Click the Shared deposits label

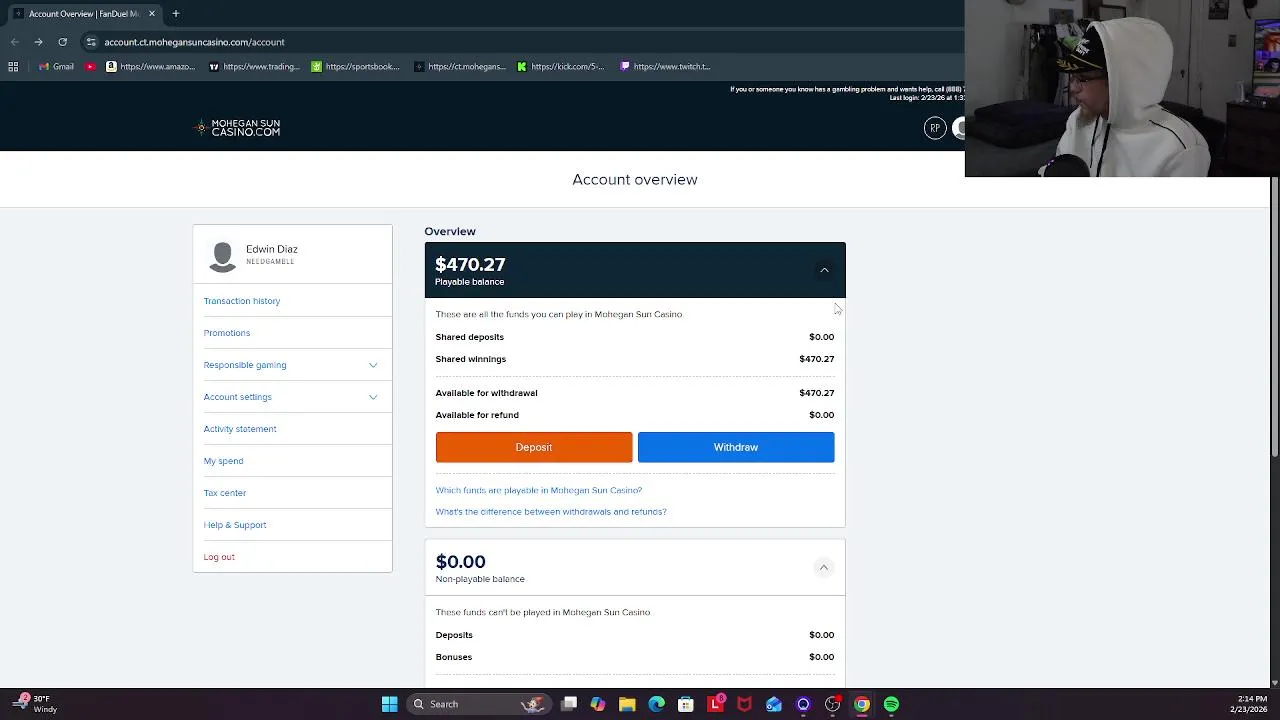pyautogui.click(x=470, y=337)
